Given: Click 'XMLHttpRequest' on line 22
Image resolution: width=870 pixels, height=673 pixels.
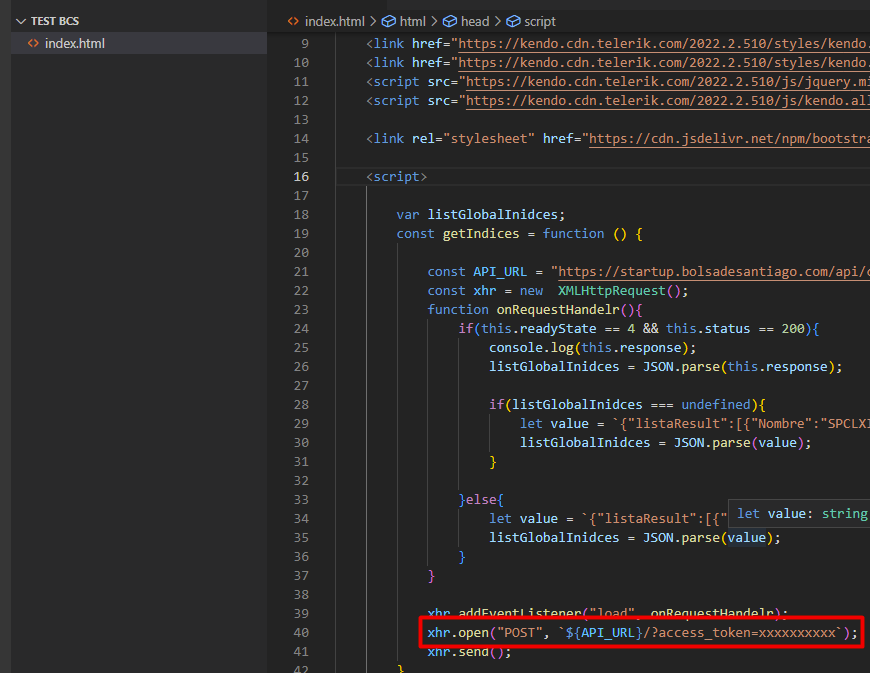Looking at the screenshot, I should coord(611,291).
